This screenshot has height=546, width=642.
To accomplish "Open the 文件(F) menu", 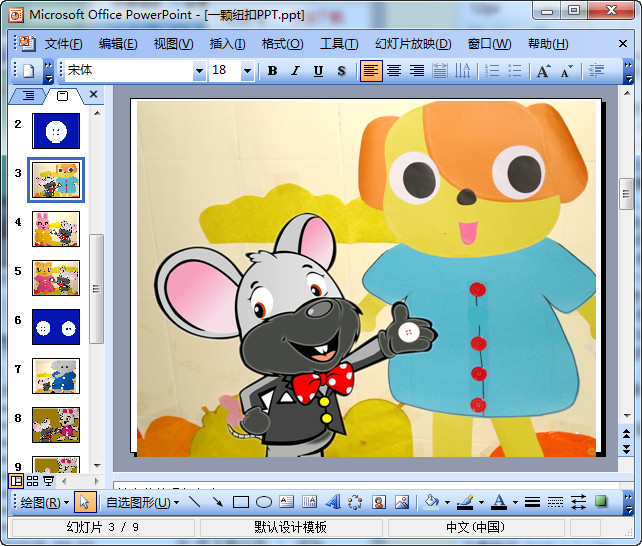I will [63, 43].
